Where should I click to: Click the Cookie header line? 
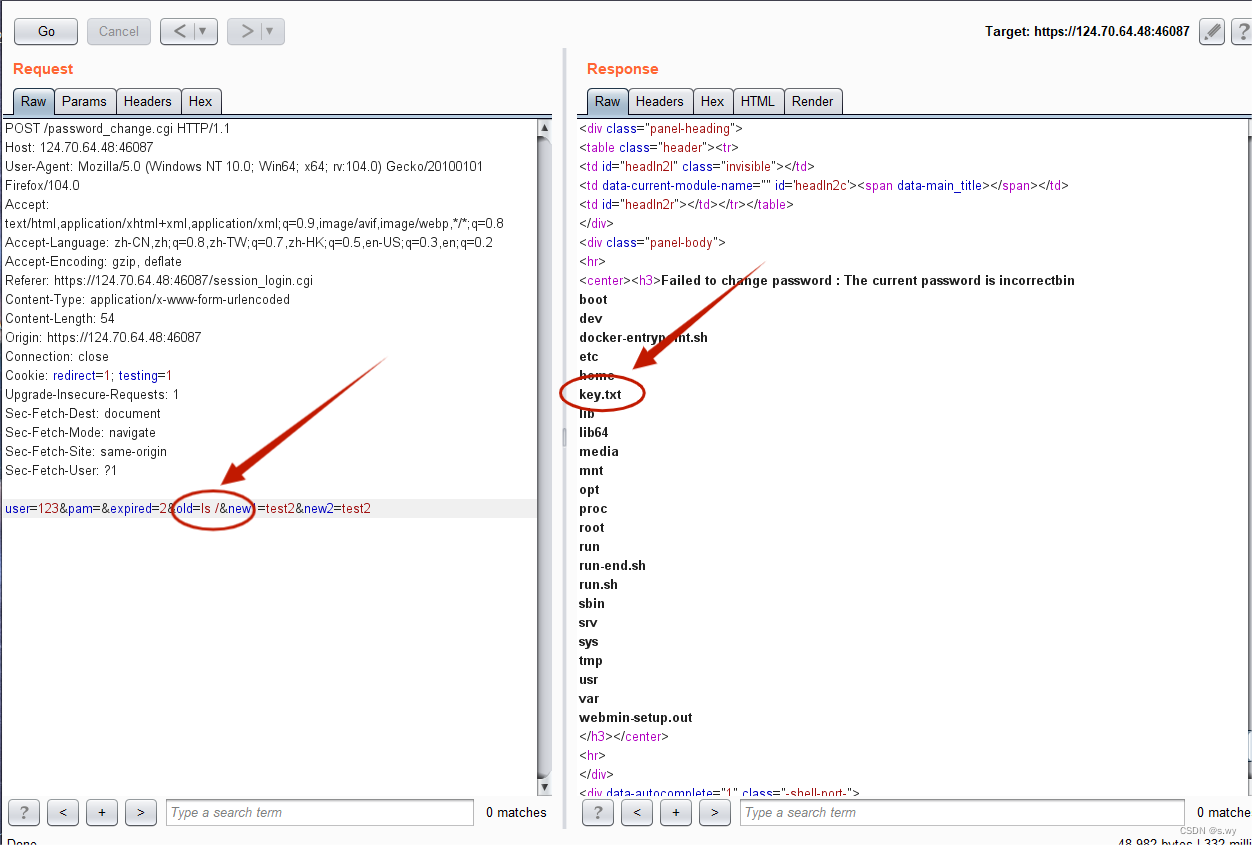click(89, 375)
